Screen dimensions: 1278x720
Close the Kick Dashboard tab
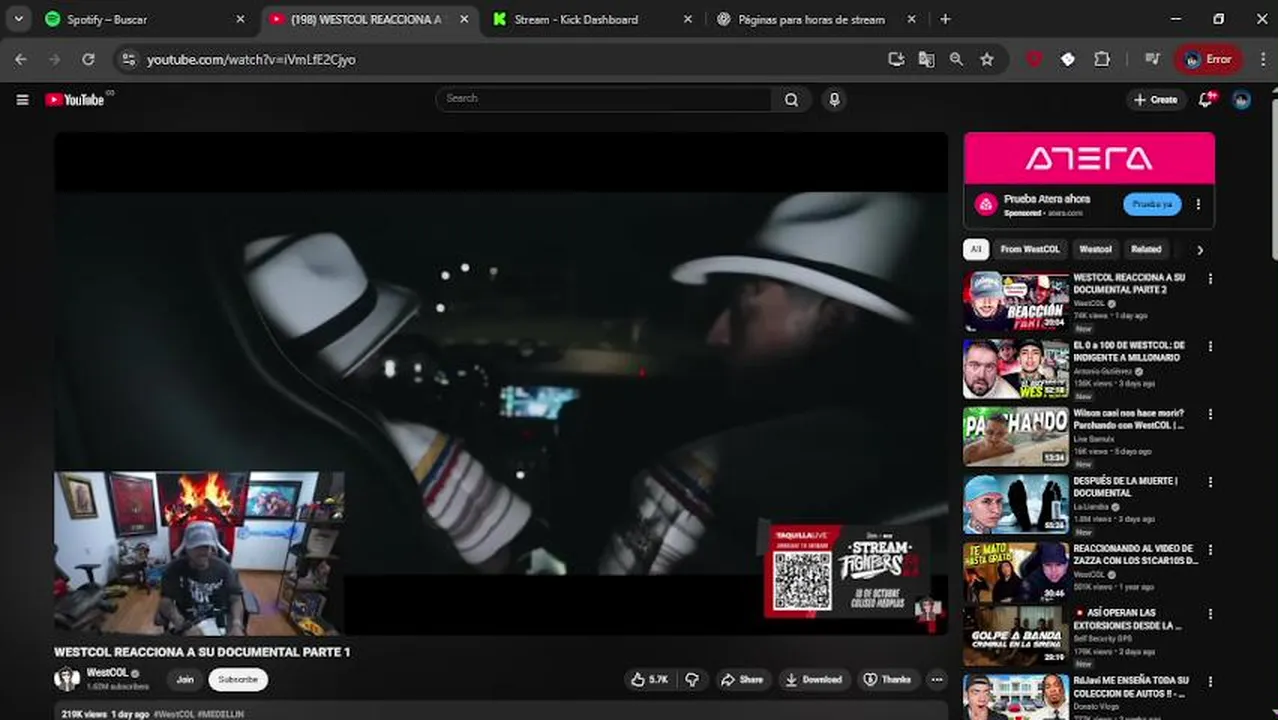pyautogui.click(x=687, y=19)
